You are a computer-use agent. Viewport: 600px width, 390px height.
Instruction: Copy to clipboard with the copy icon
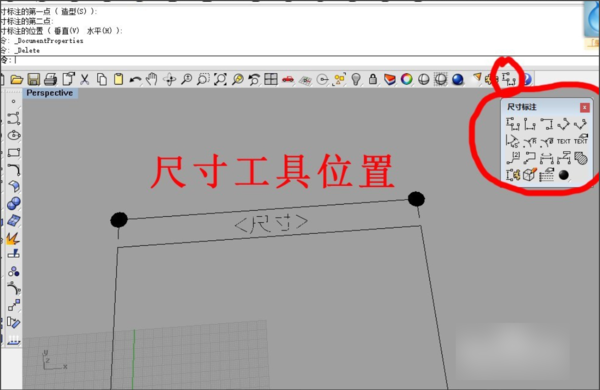101,80
